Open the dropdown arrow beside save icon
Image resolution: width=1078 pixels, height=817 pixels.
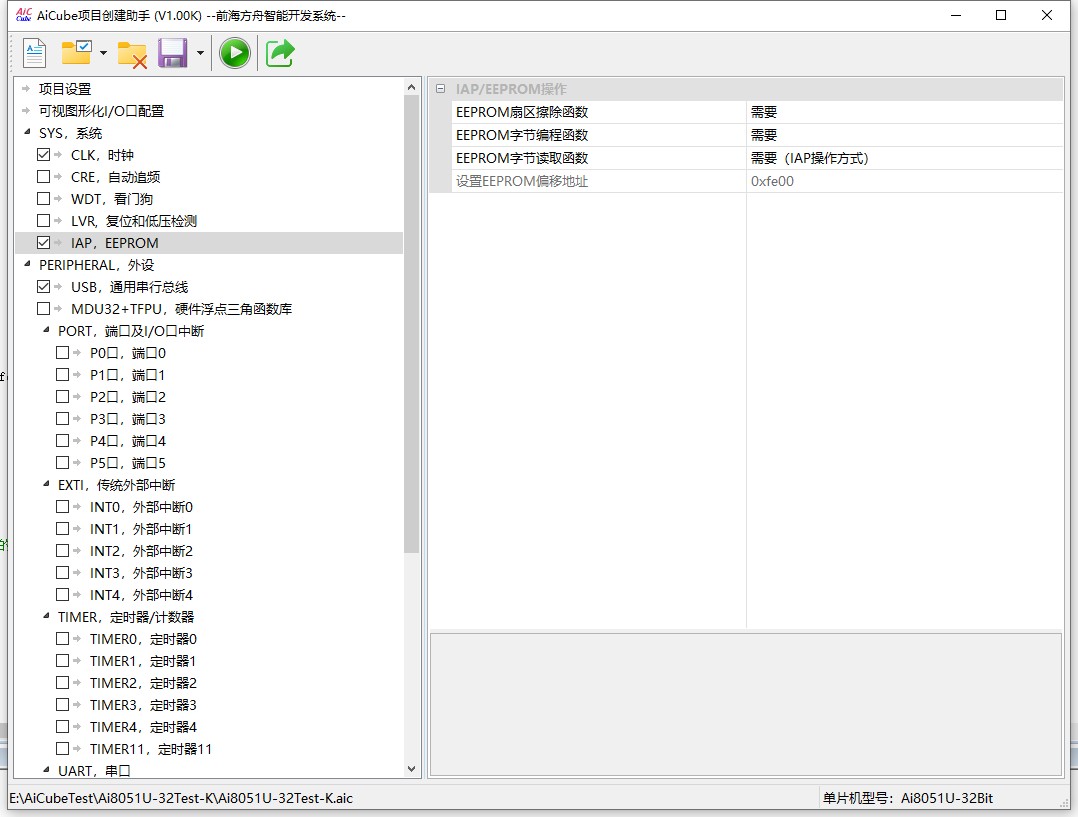(x=200, y=53)
